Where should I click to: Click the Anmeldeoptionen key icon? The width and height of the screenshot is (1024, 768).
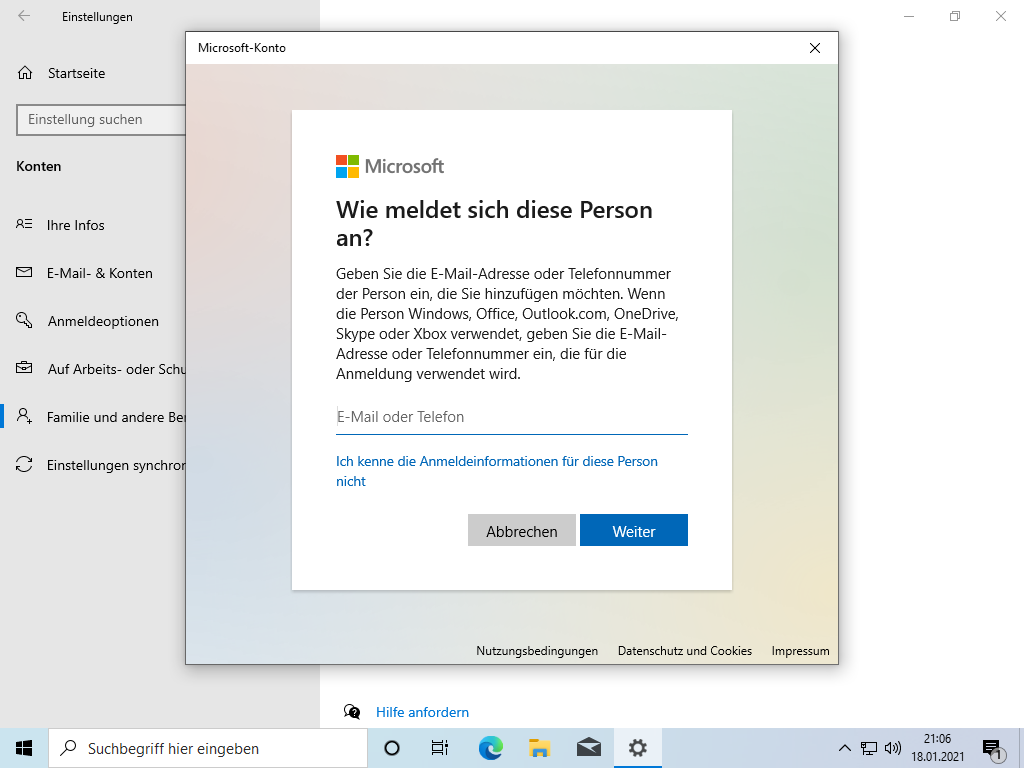click(x=24, y=320)
